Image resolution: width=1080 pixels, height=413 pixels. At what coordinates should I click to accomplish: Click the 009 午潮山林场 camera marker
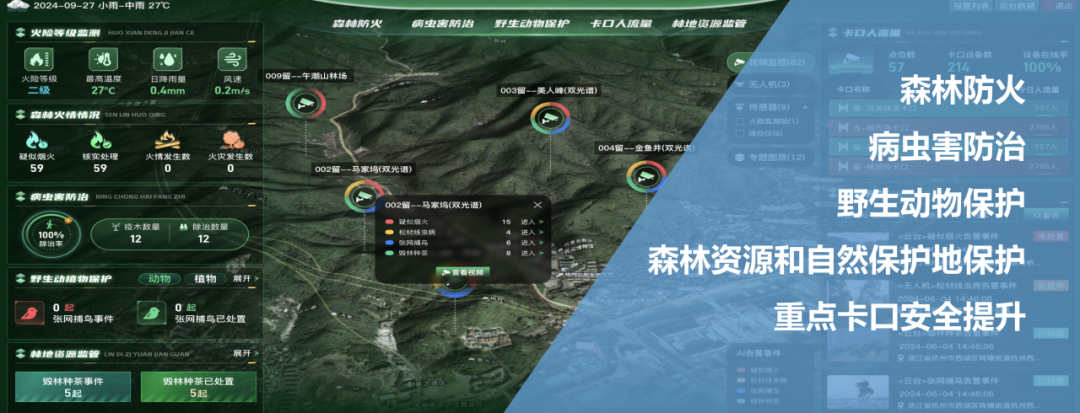click(305, 103)
